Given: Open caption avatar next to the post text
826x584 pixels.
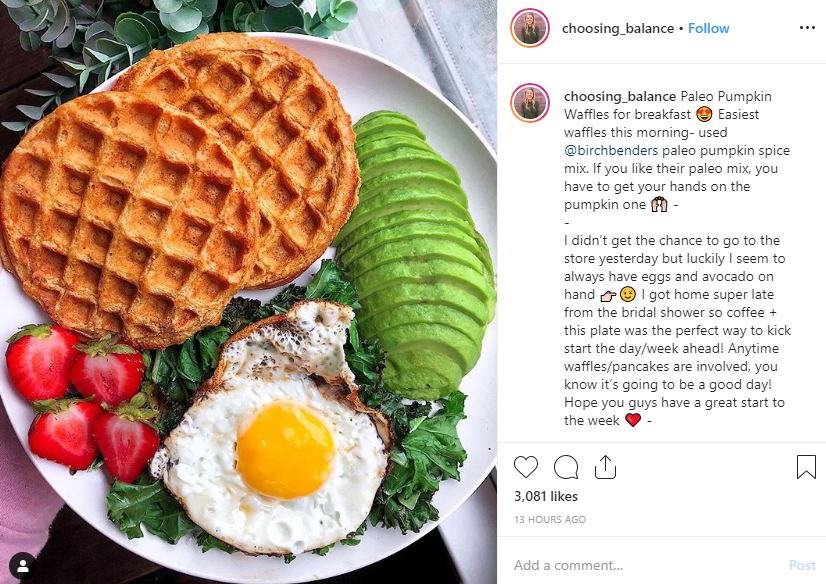Looking at the screenshot, I should 530,103.
